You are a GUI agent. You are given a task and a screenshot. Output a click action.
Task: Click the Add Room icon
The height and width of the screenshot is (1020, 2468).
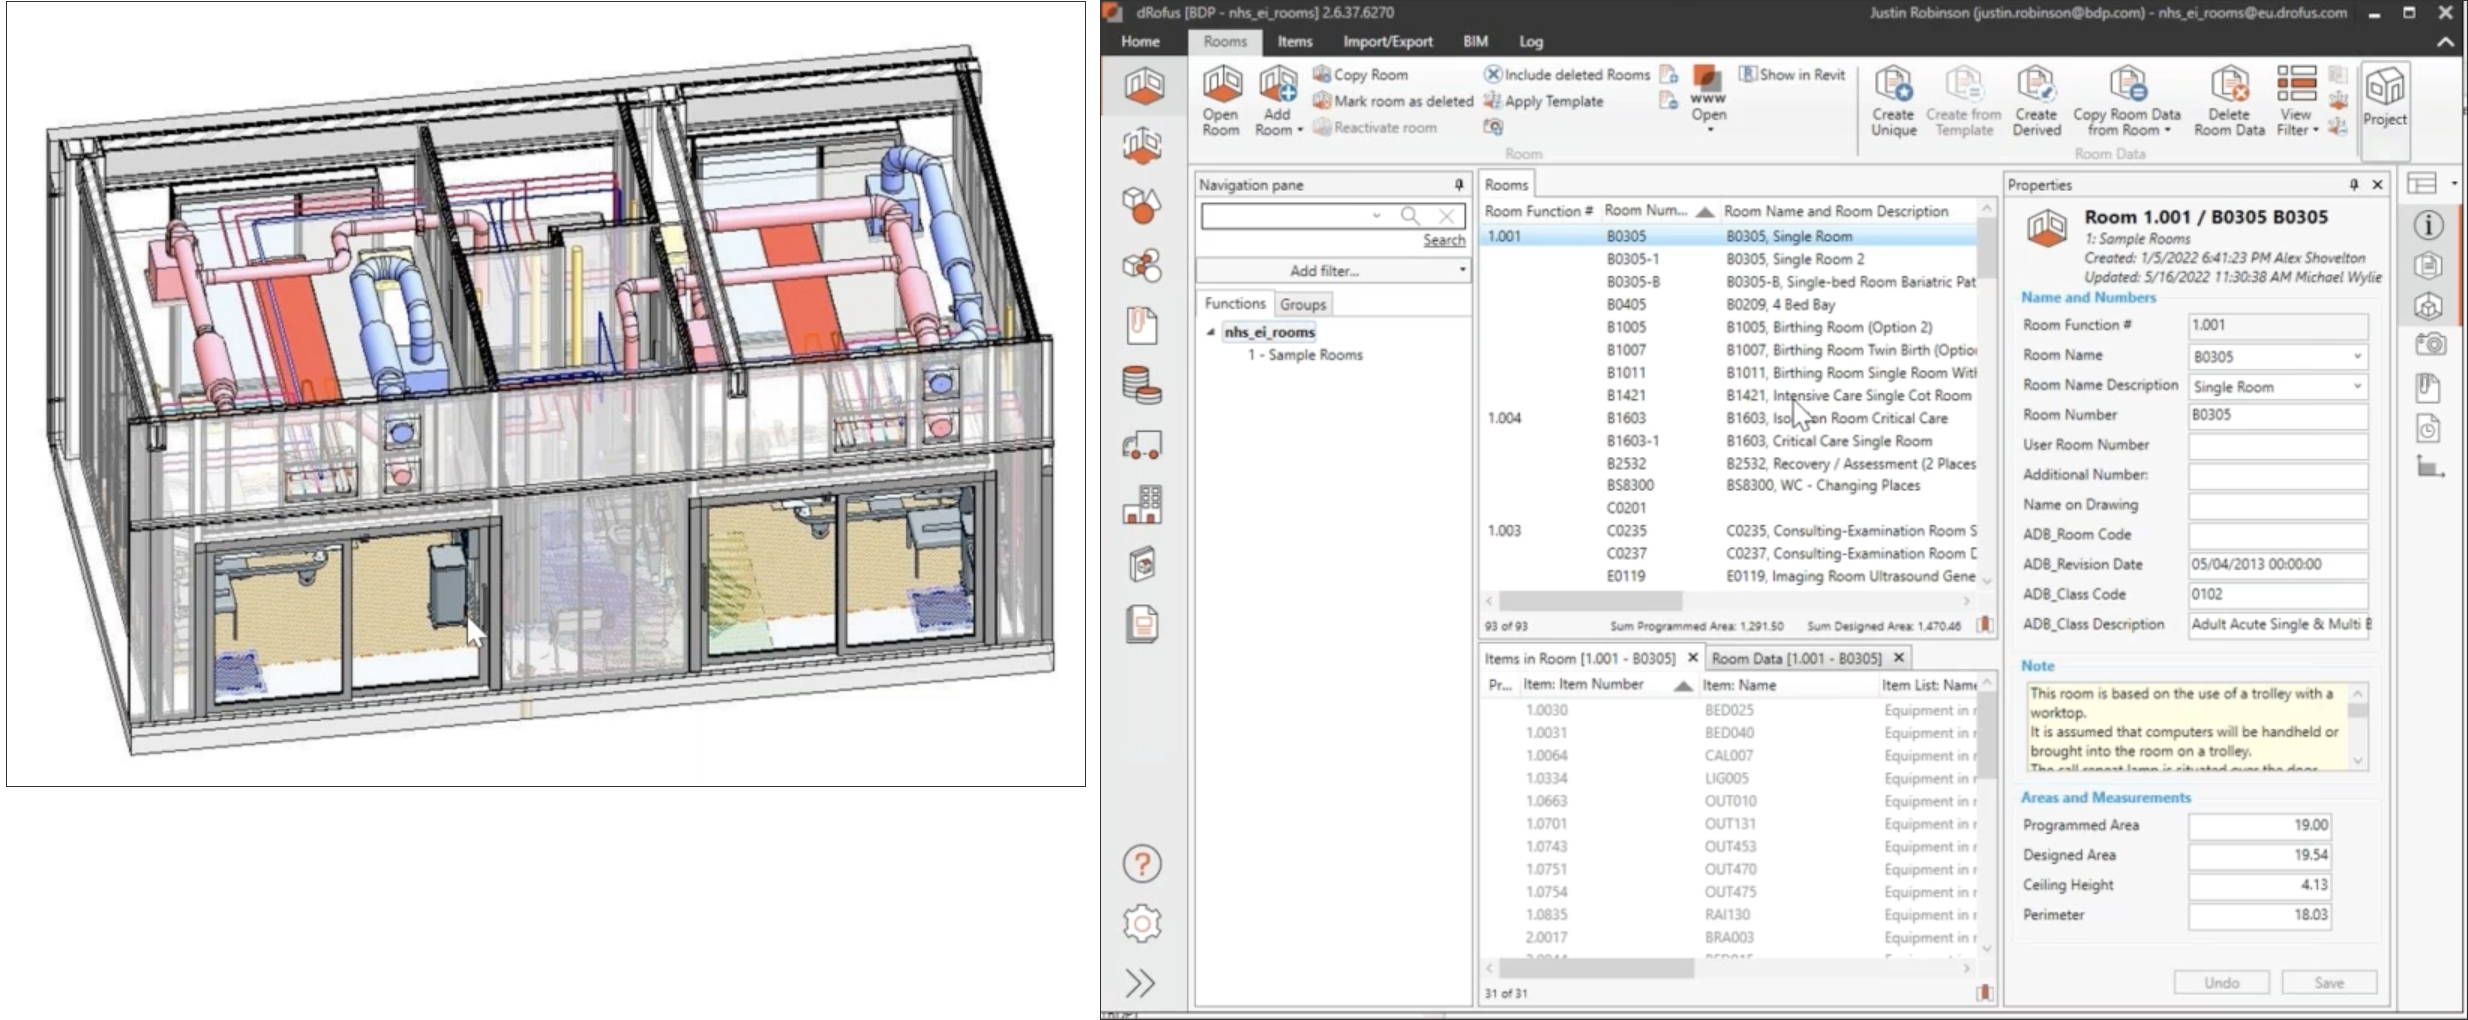pos(1277,100)
